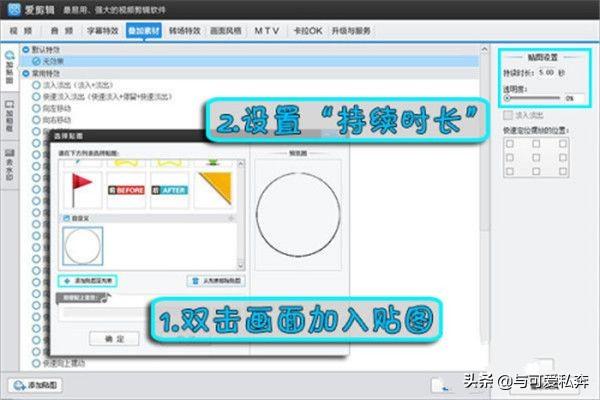Collapse the 常用特效 effects group
This screenshot has width=600, height=400.
click(x=26, y=74)
